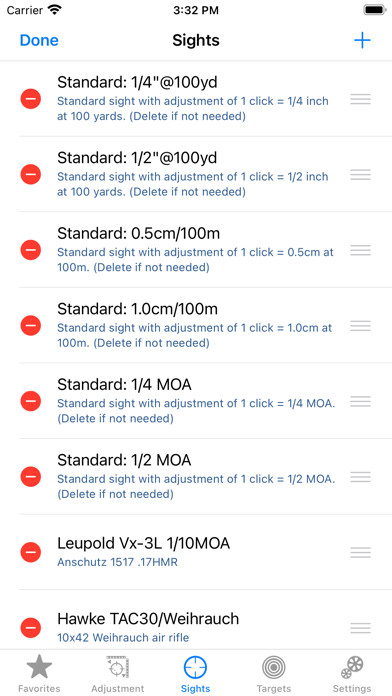Tap red delete icon for Standard: 1/4 MOA
The height and width of the screenshot is (696, 392).
[x=31, y=401]
